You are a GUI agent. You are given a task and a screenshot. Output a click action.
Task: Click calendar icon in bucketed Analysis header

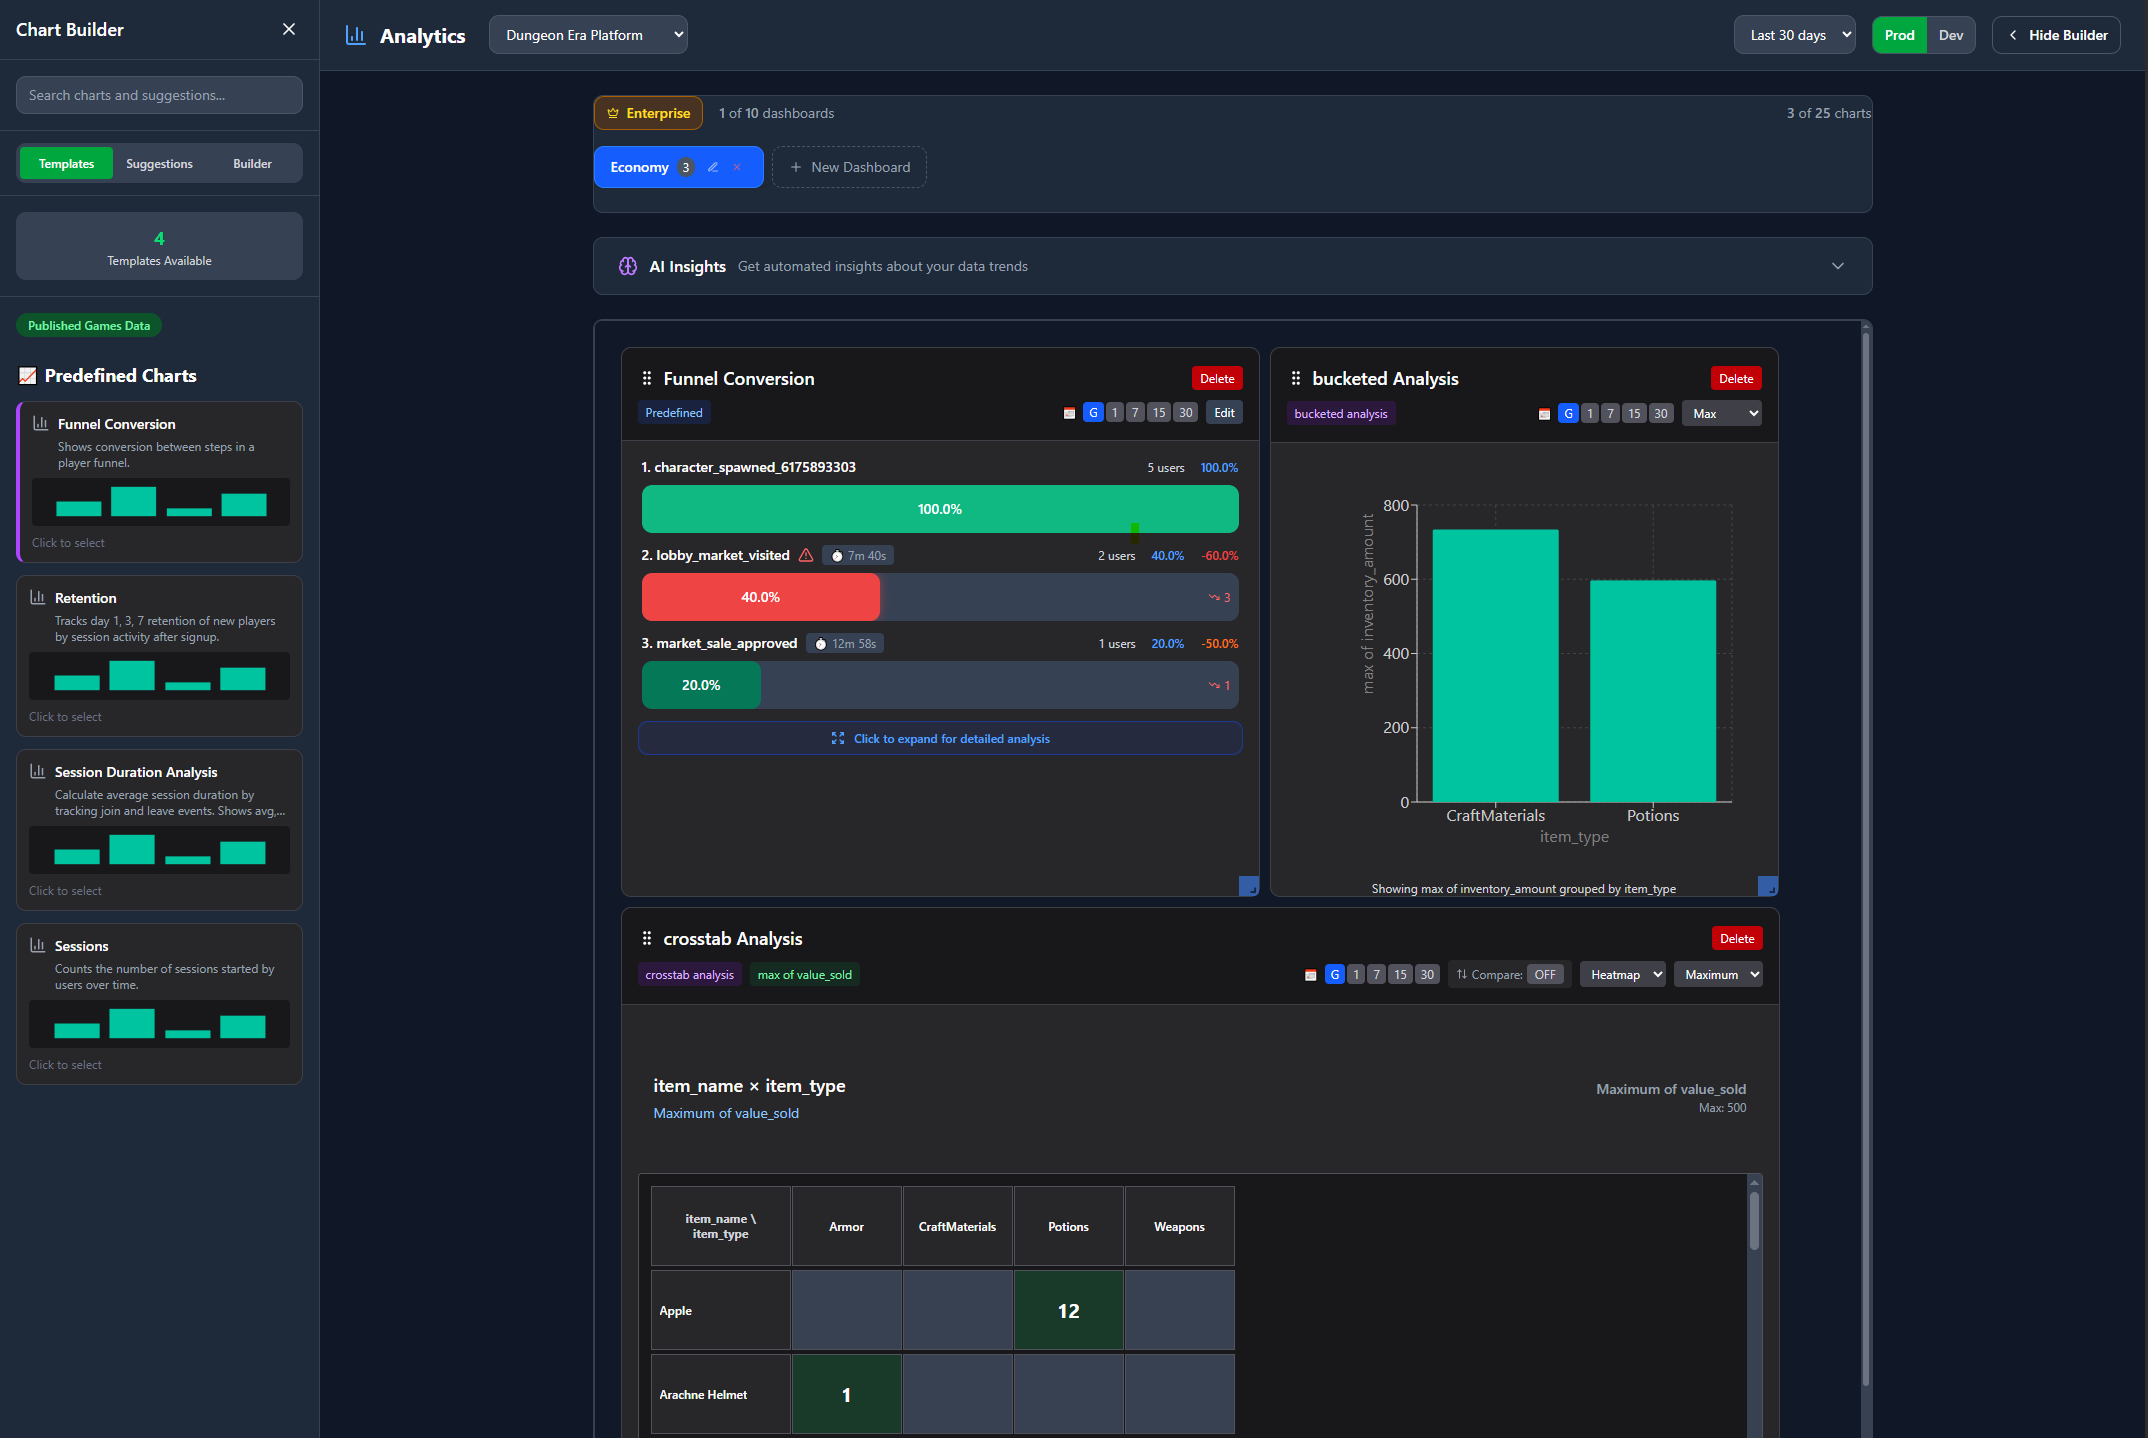pos(1544,414)
